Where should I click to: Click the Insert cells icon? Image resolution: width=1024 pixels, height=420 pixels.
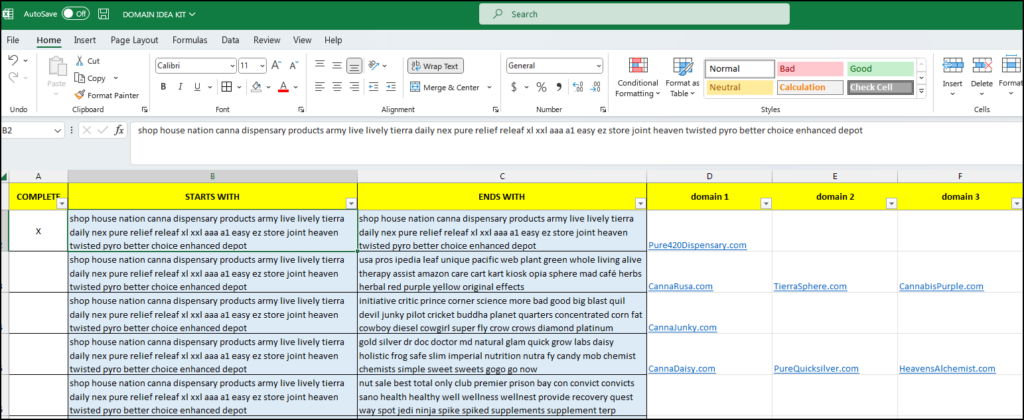click(x=953, y=66)
